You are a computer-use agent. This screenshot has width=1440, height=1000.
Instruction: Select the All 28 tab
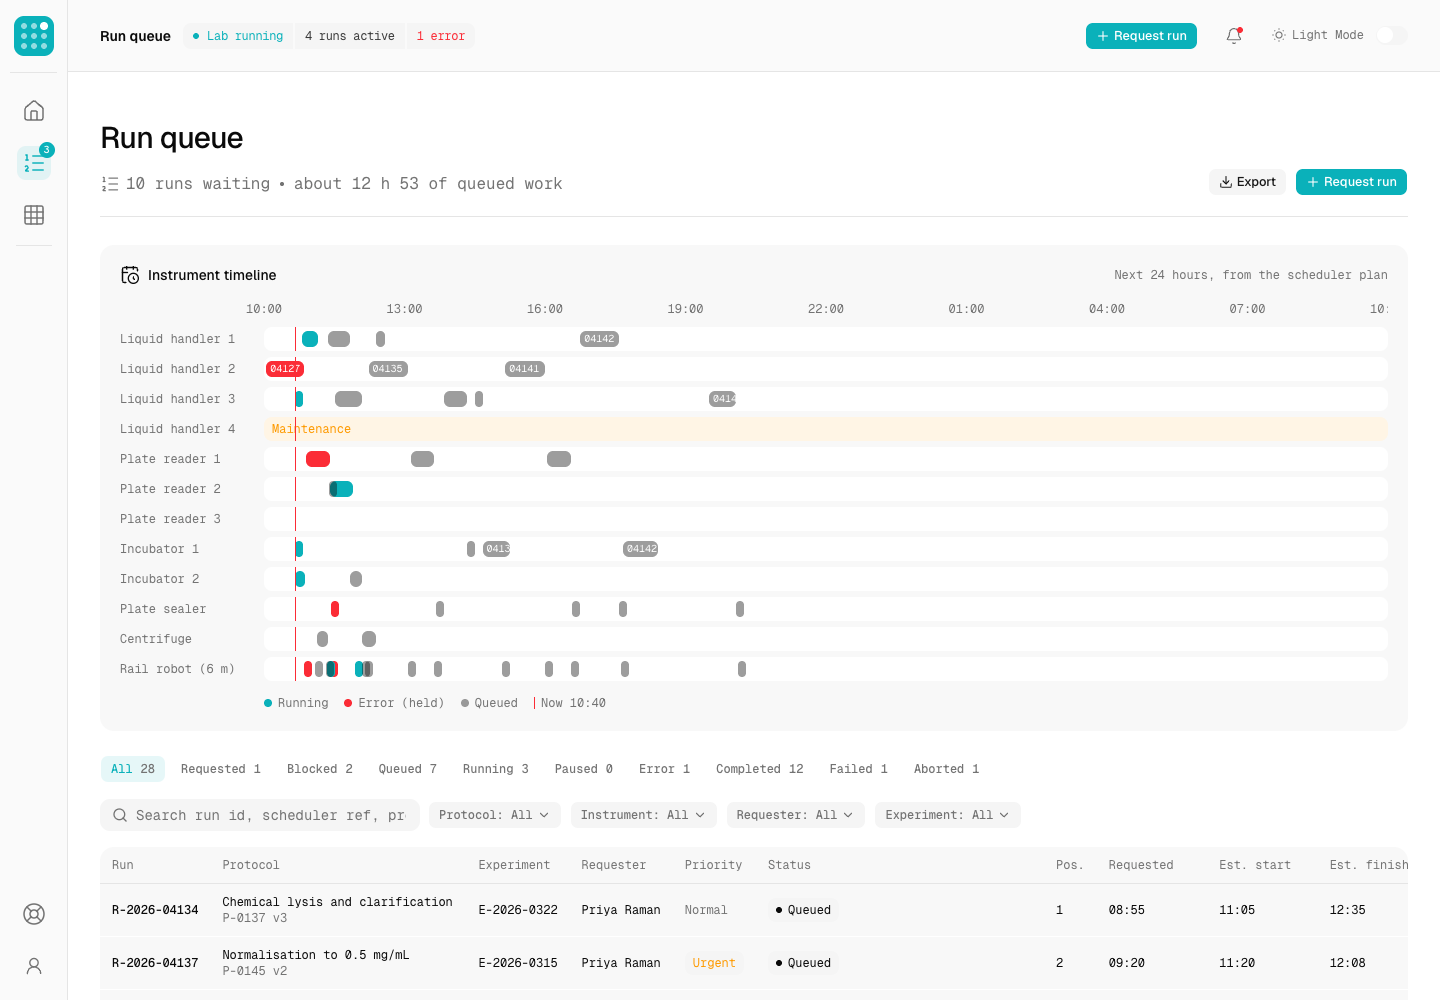133,769
